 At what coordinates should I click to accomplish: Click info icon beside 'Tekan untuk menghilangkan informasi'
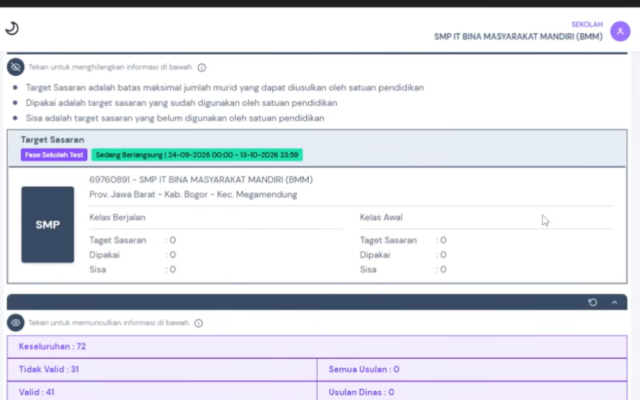click(202, 67)
